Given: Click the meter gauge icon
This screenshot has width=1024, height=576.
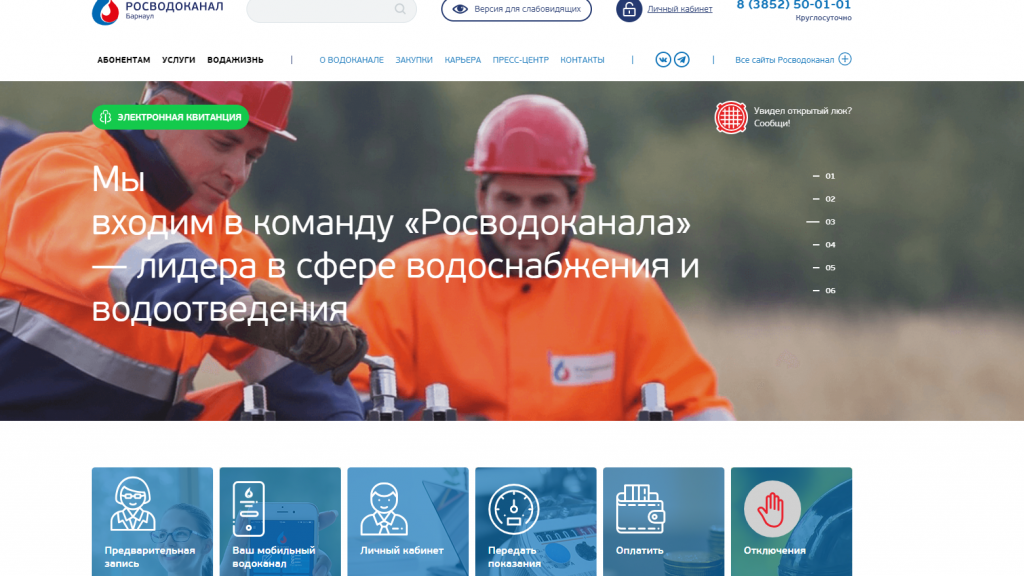Looking at the screenshot, I should coord(513,509).
